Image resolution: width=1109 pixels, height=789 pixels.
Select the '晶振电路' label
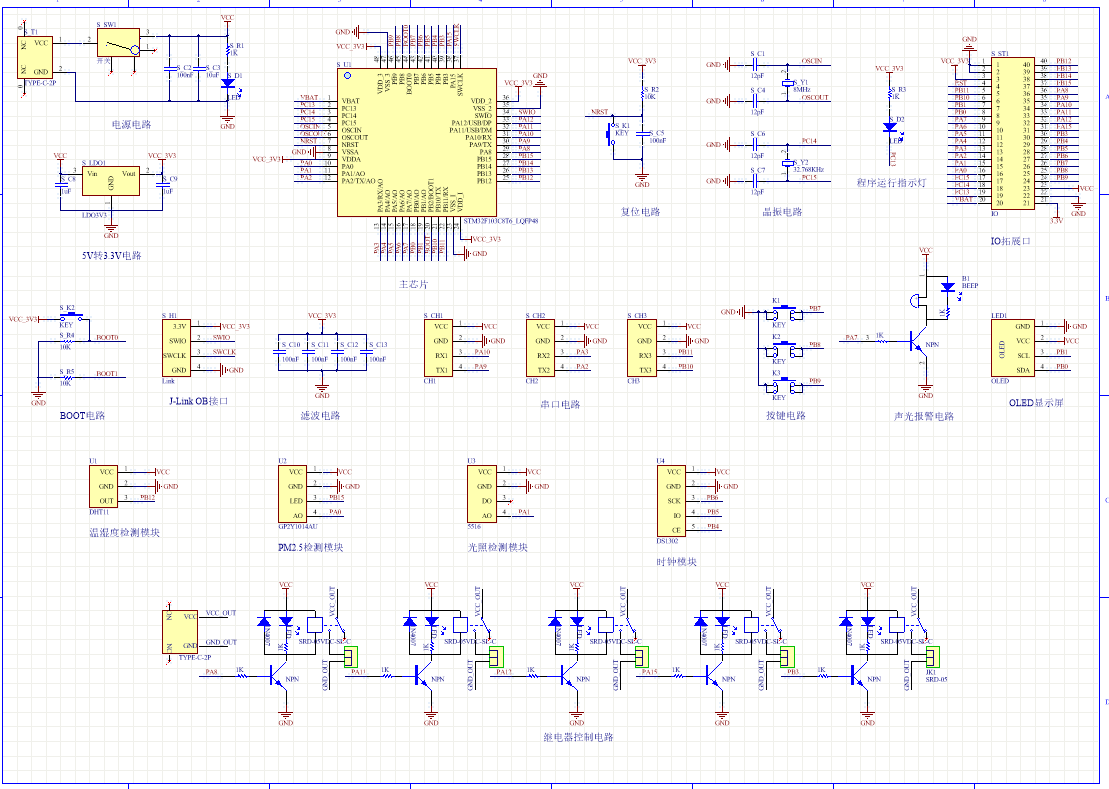[x=782, y=211]
